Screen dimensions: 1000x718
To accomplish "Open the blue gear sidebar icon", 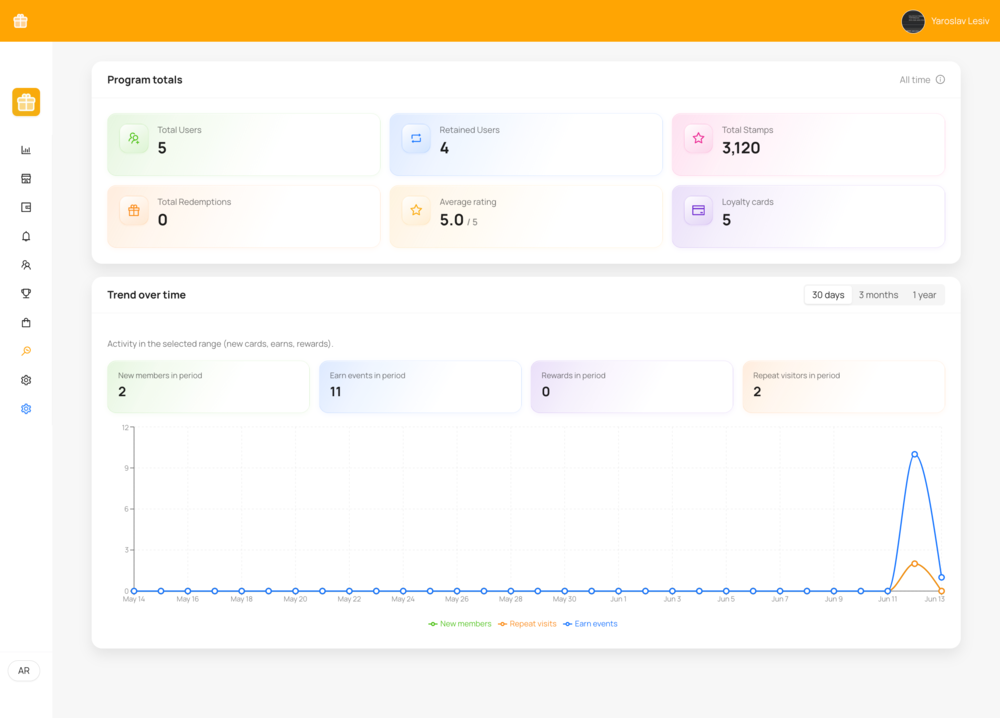I will point(26,409).
